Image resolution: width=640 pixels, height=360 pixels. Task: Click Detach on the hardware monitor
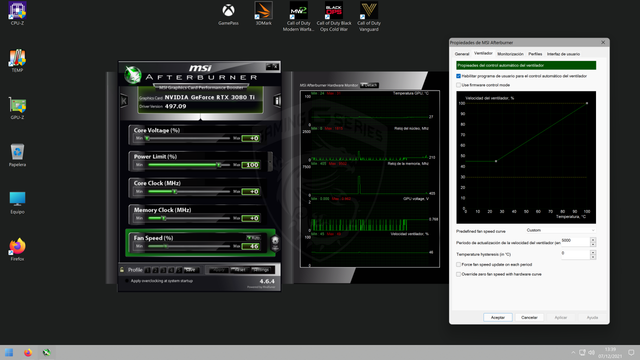369,85
